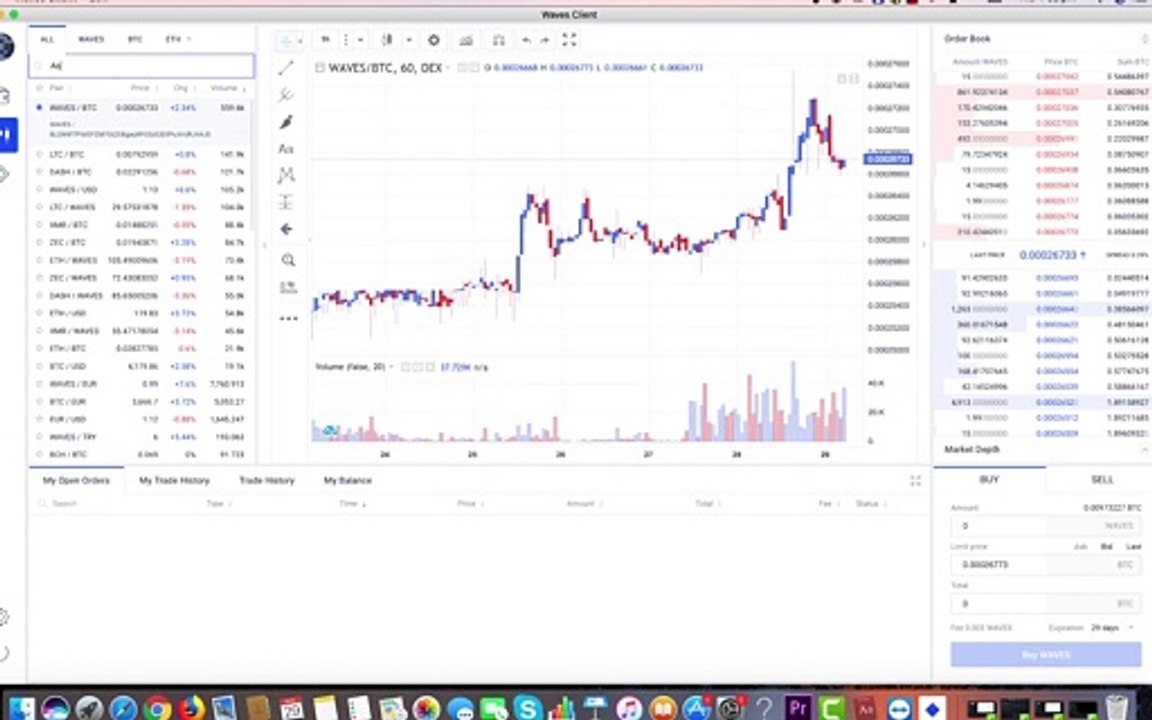The image size is (1152, 720).
Task: Click the back arrow chart tool
Action: tap(287, 229)
